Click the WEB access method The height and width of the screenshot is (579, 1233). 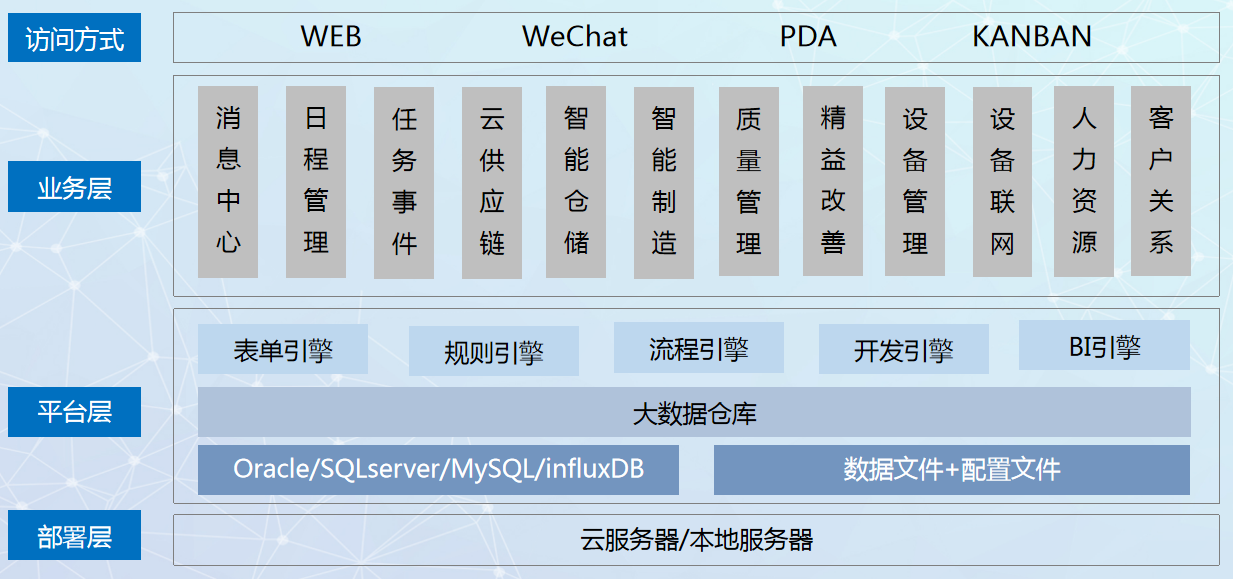(331, 37)
